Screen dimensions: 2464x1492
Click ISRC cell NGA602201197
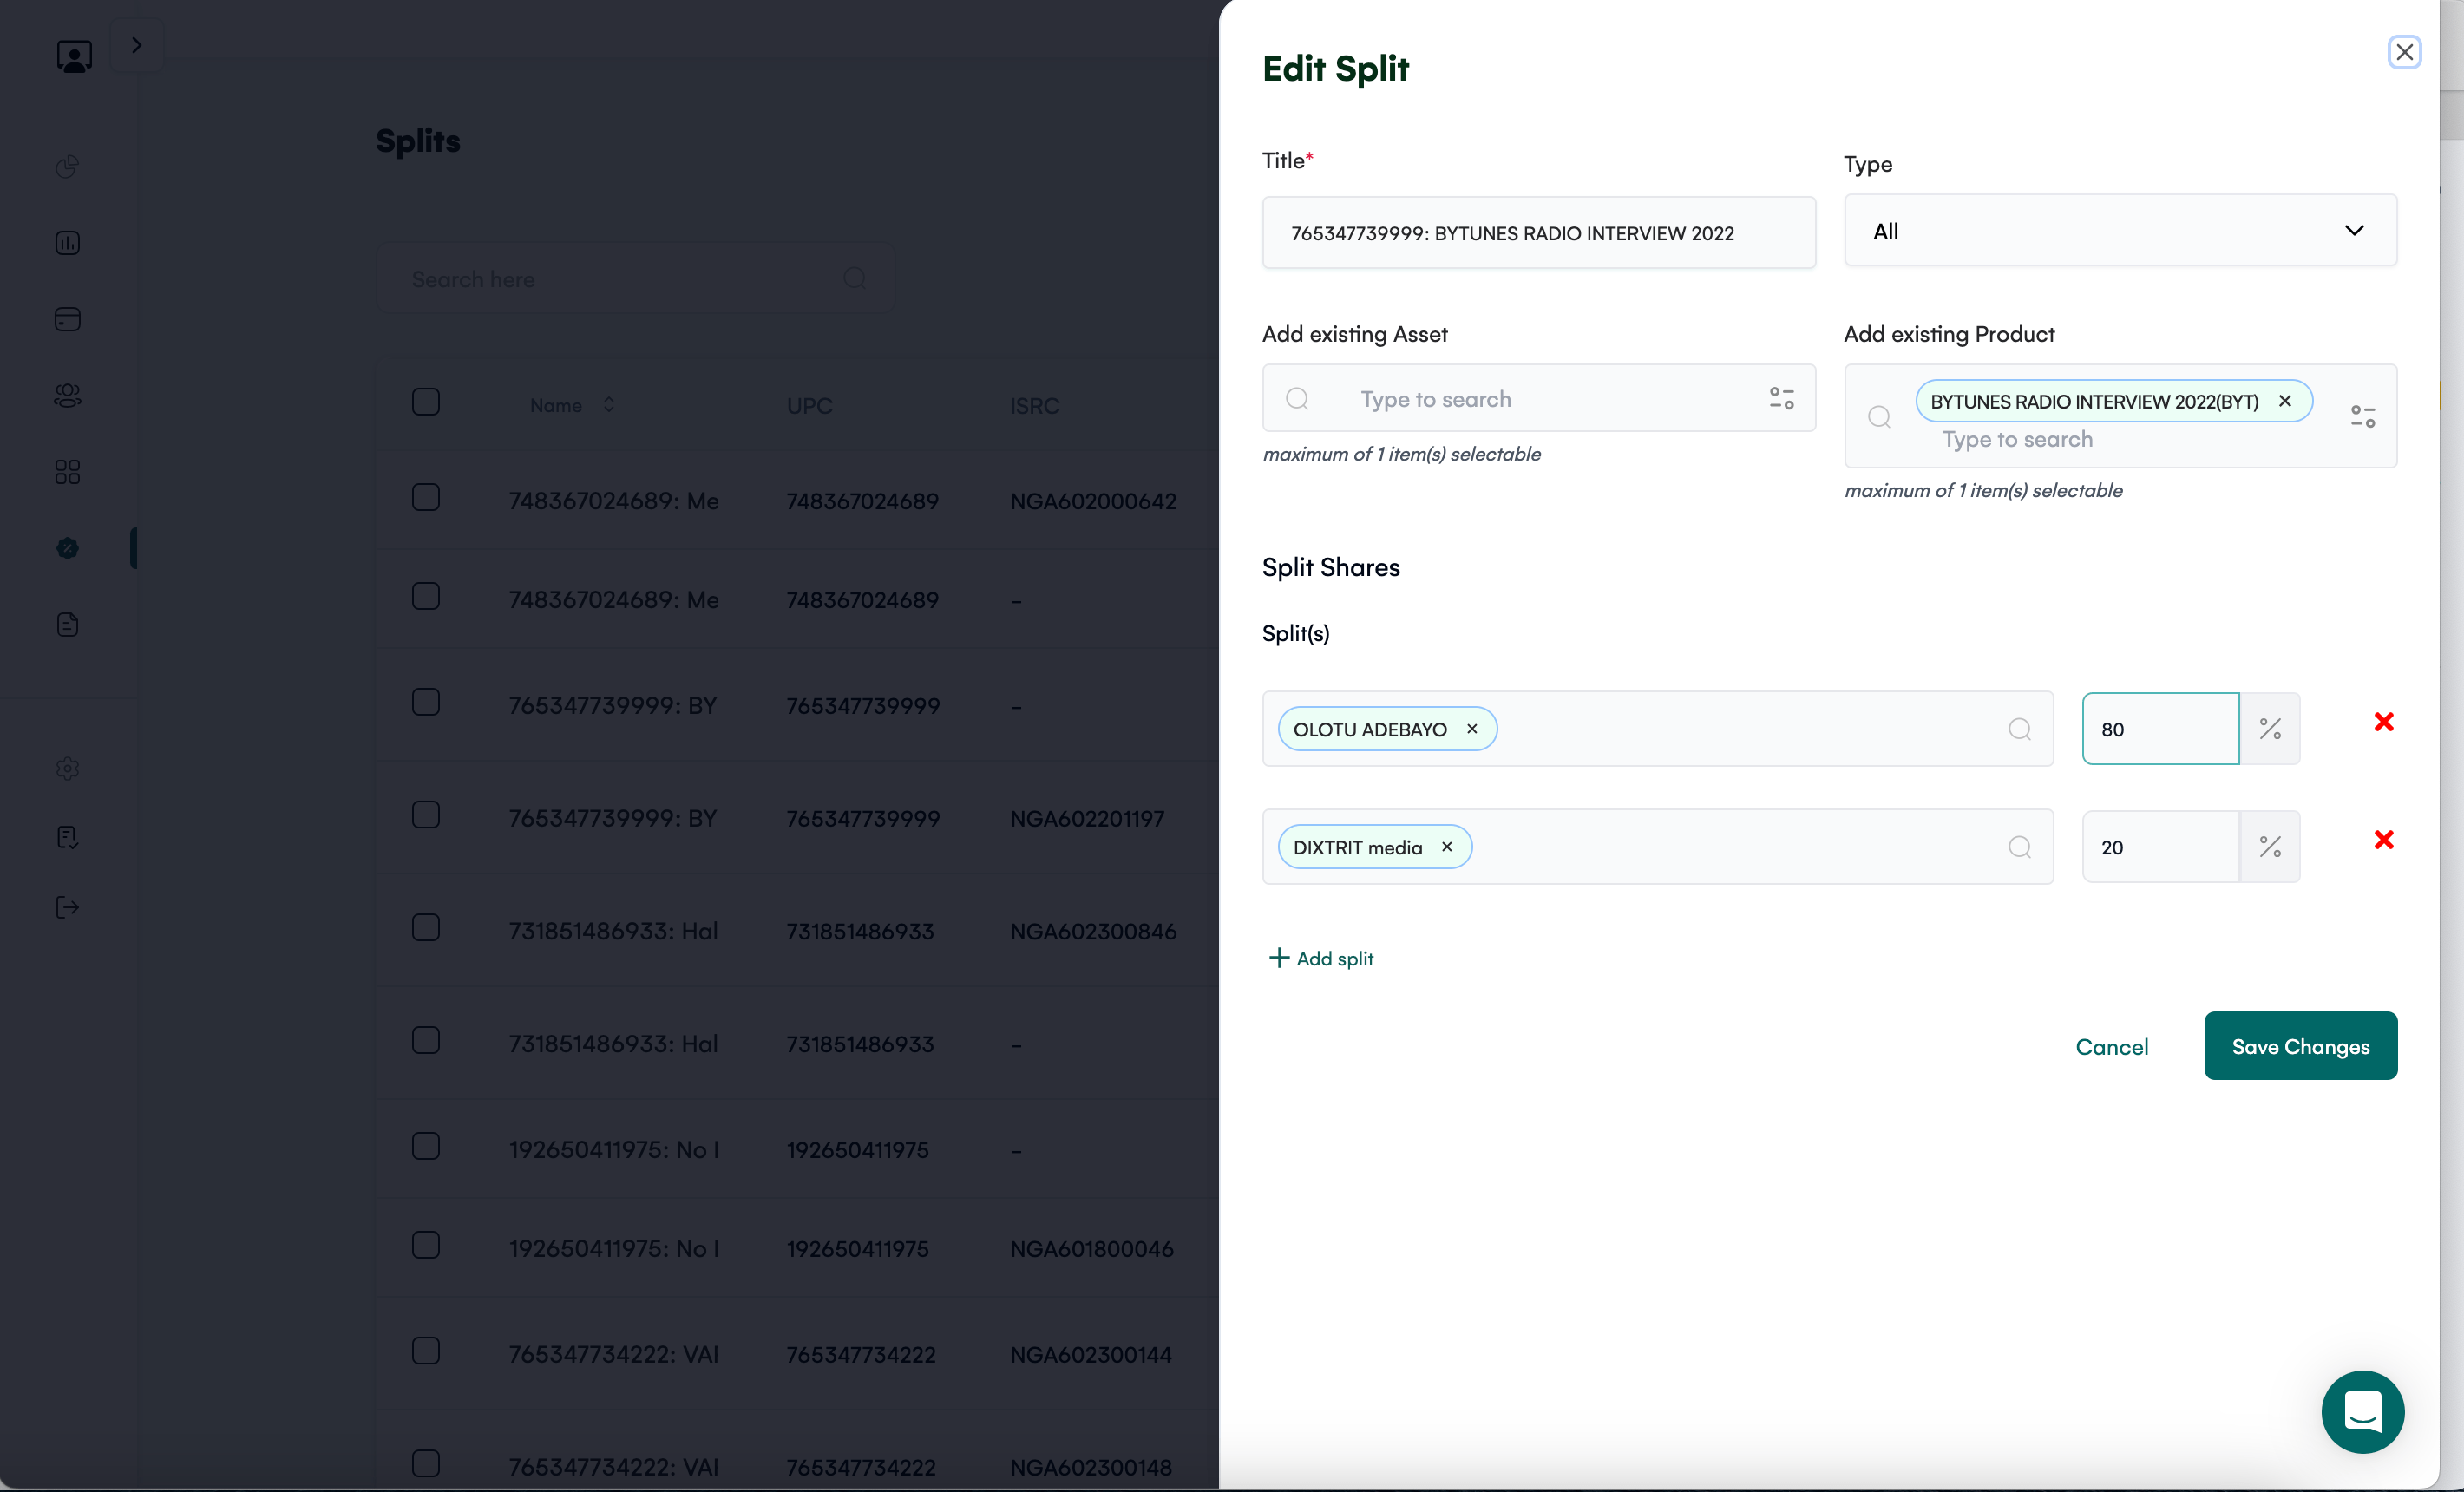pyautogui.click(x=1087, y=819)
